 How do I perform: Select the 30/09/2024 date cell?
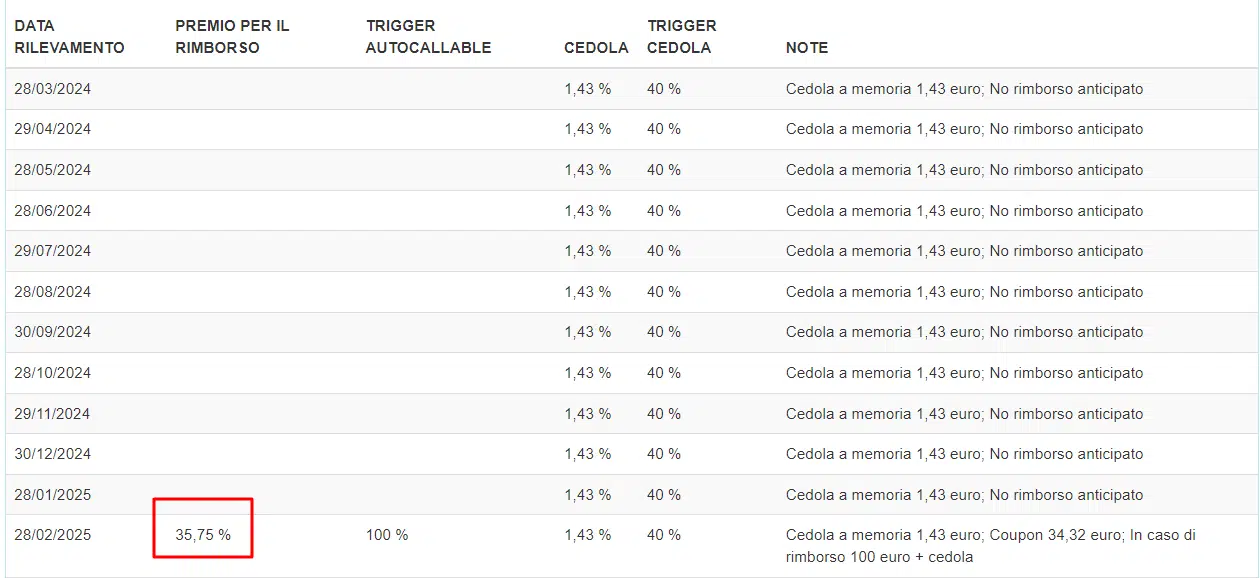[x=52, y=332]
